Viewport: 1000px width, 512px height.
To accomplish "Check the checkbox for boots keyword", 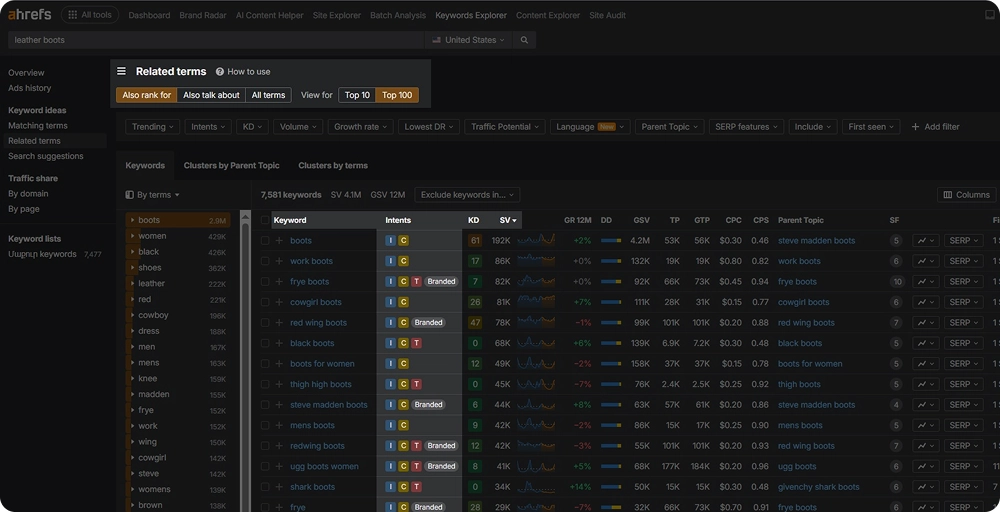I will coord(265,240).
